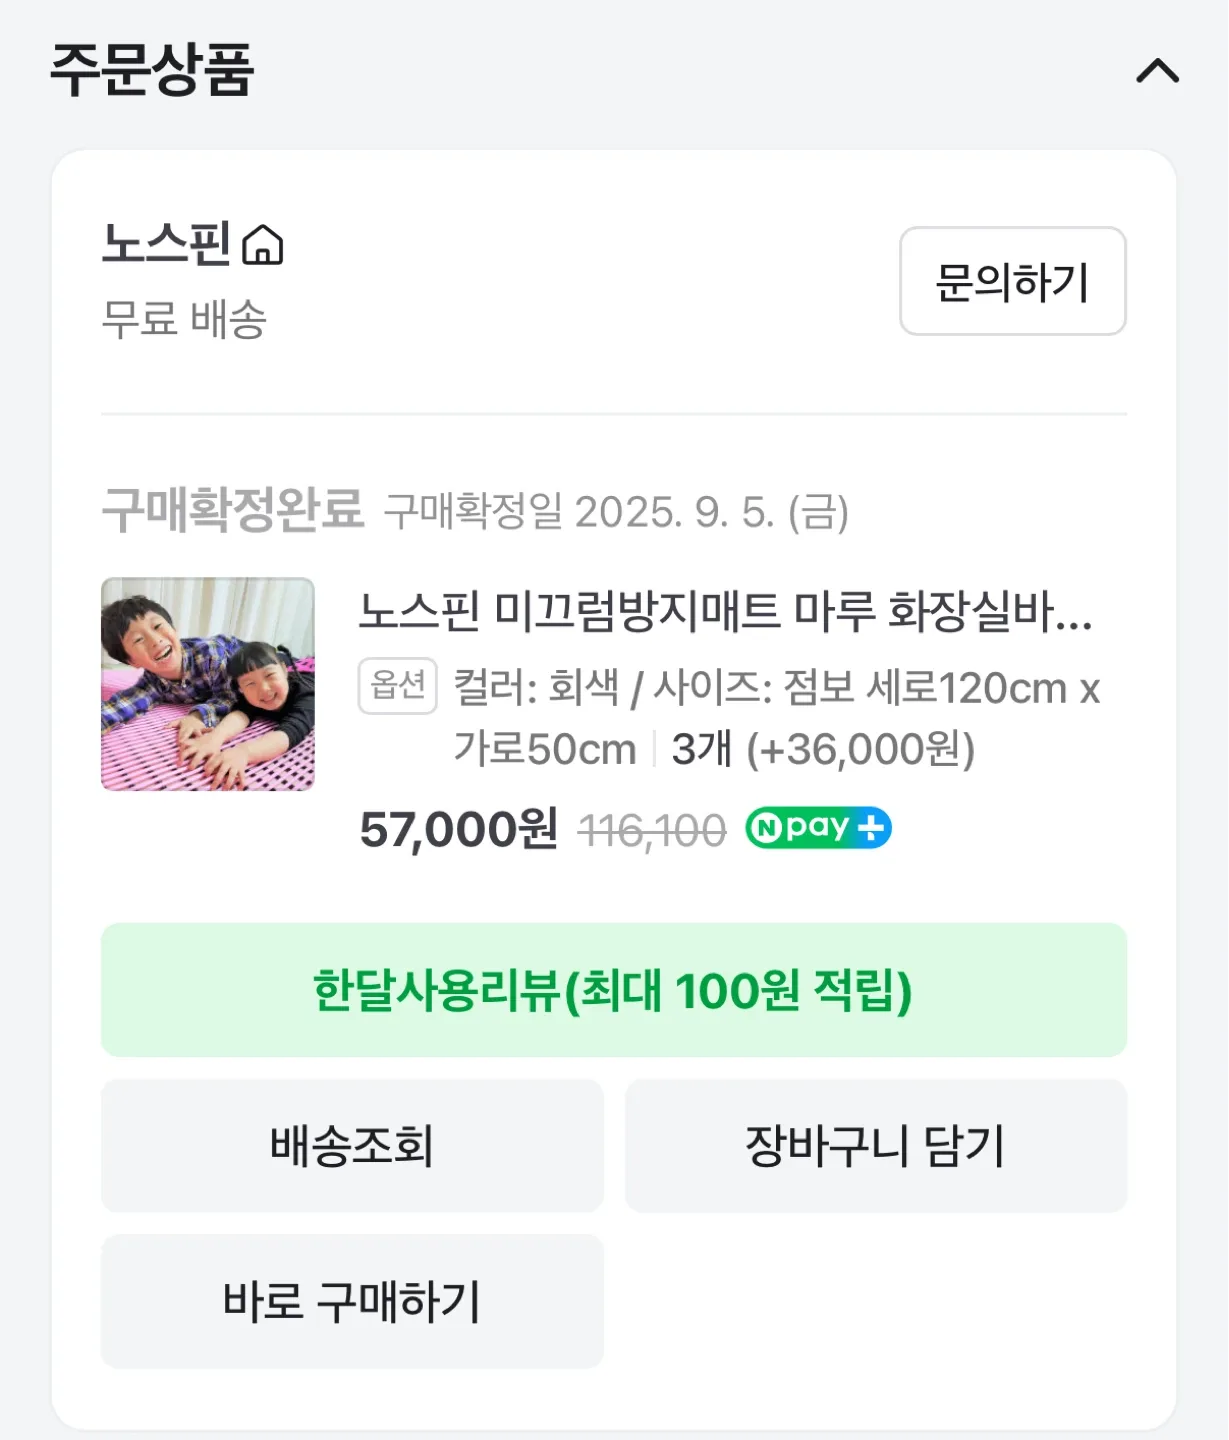The height and width of the screenshot is (1440, 1229).
Task: Click the 주문상품 section heading
Action: click(x=152, y=70)
